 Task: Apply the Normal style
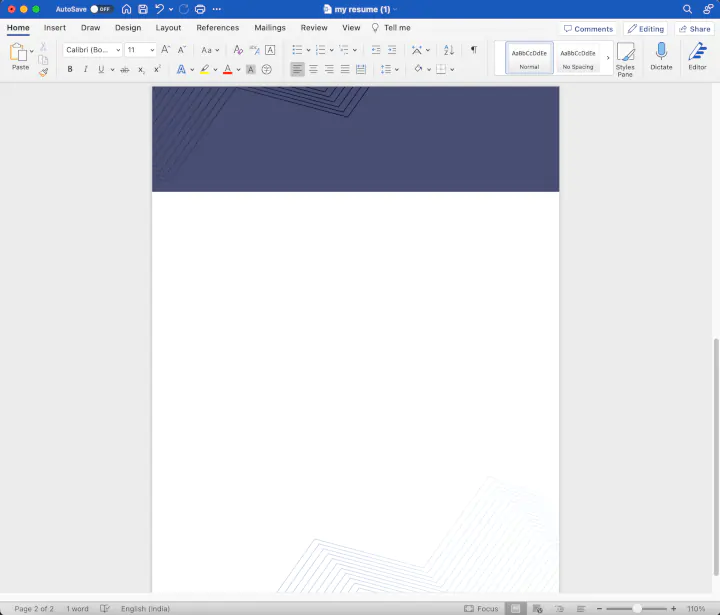(529, 58)
